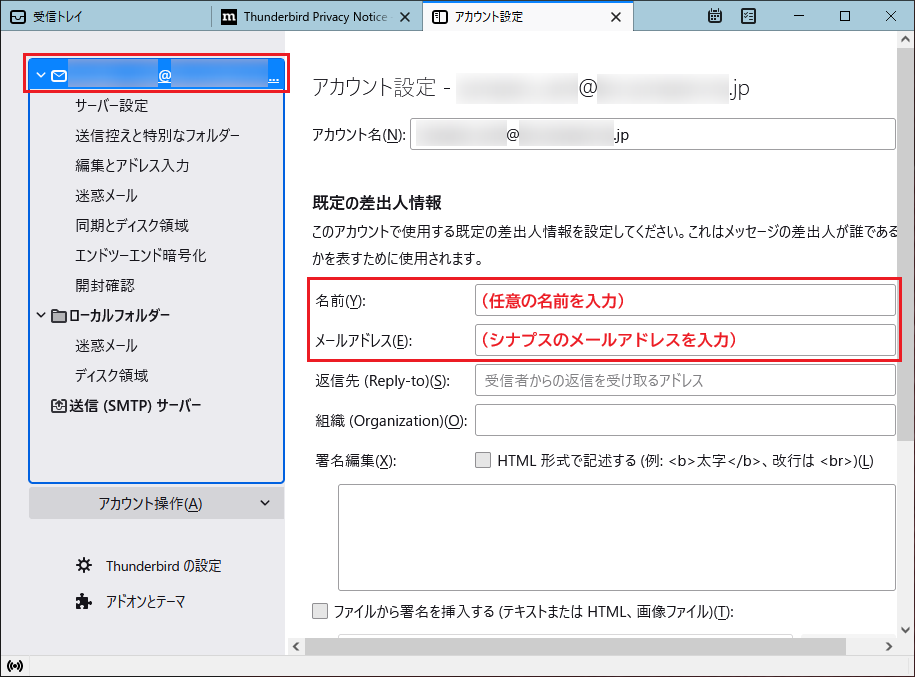The width and height of the screenshot is (915, 677).
Task: Click the add-ons and themes puzzle icon
Action: (x=84, y=602)
